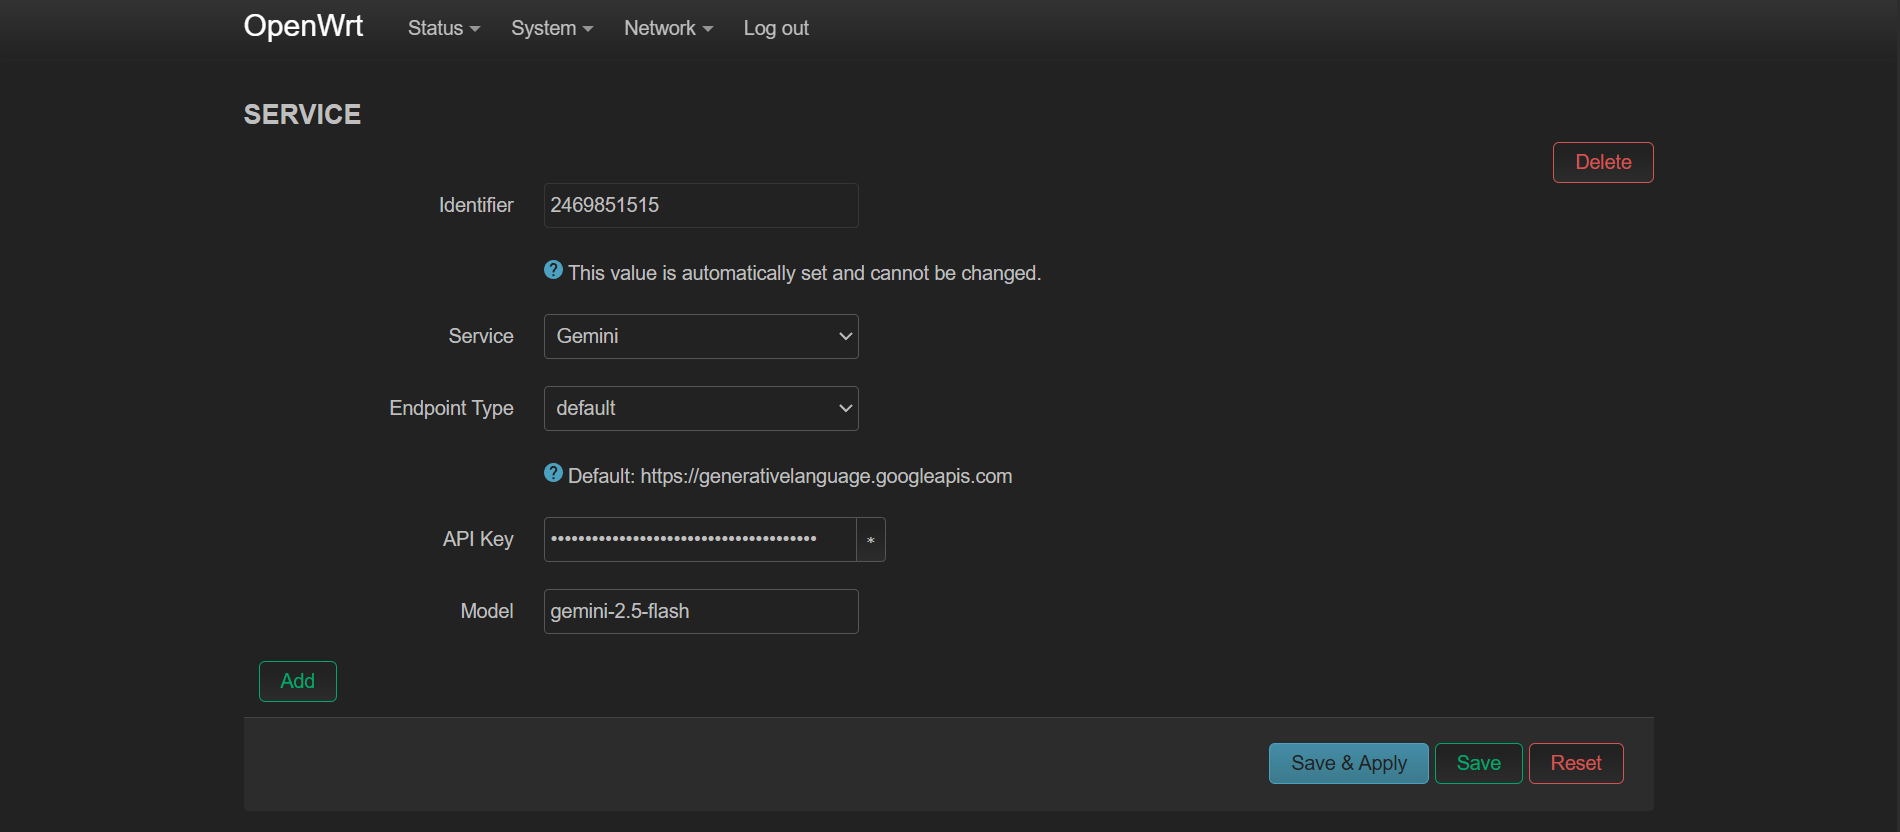Viewport: 1900px width, 832px height.
Task: Delete this service entry
Action: [1602, 163]
